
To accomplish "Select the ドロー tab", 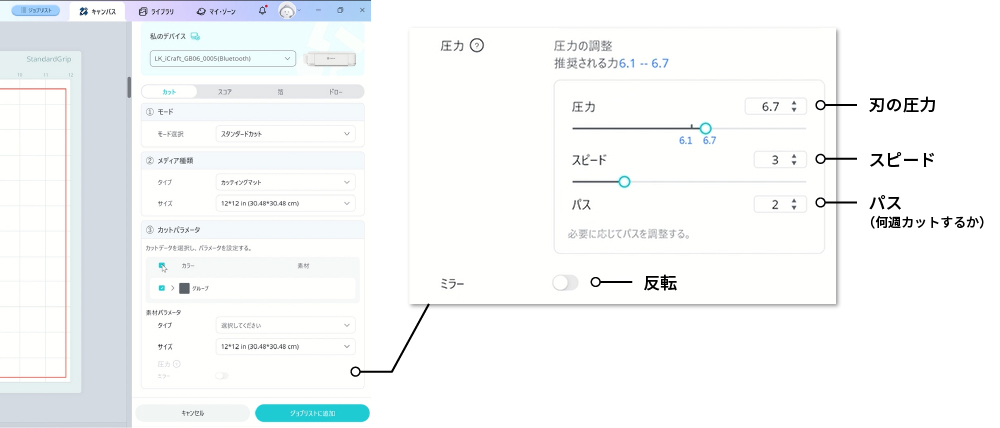I will (x=335, y=91).
